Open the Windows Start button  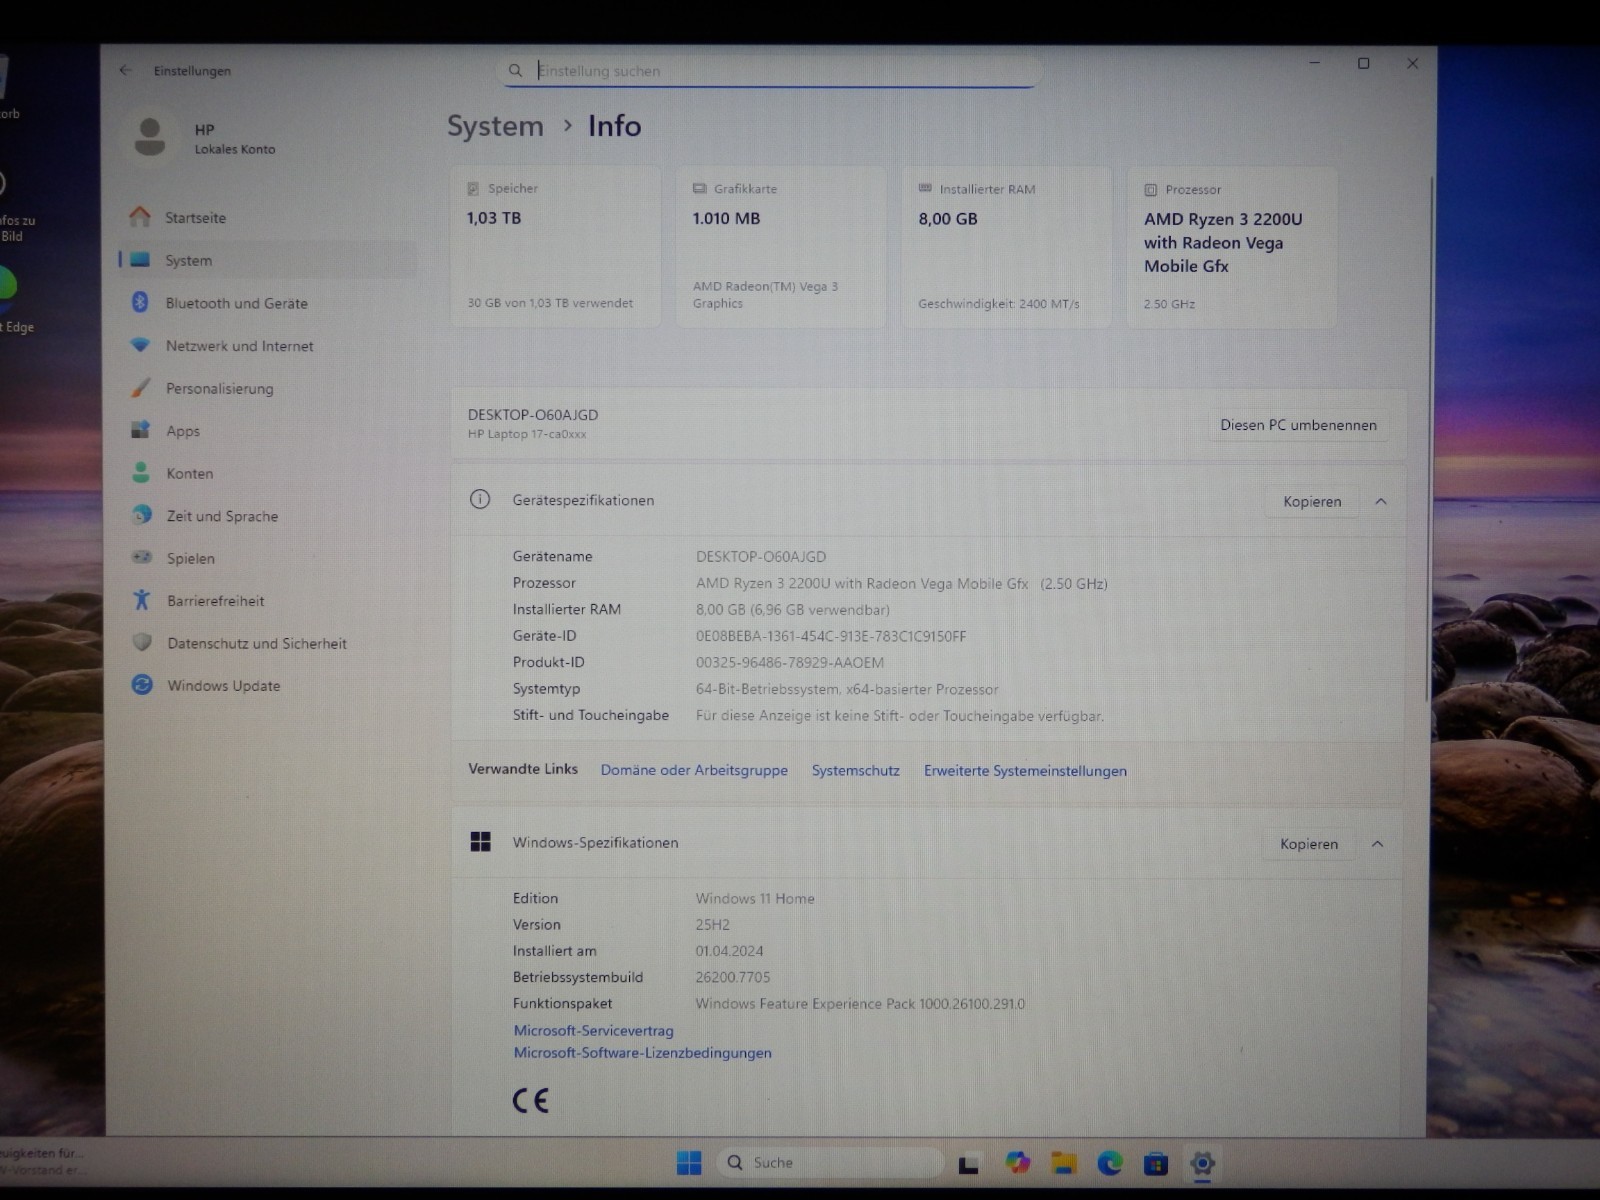689,1162
